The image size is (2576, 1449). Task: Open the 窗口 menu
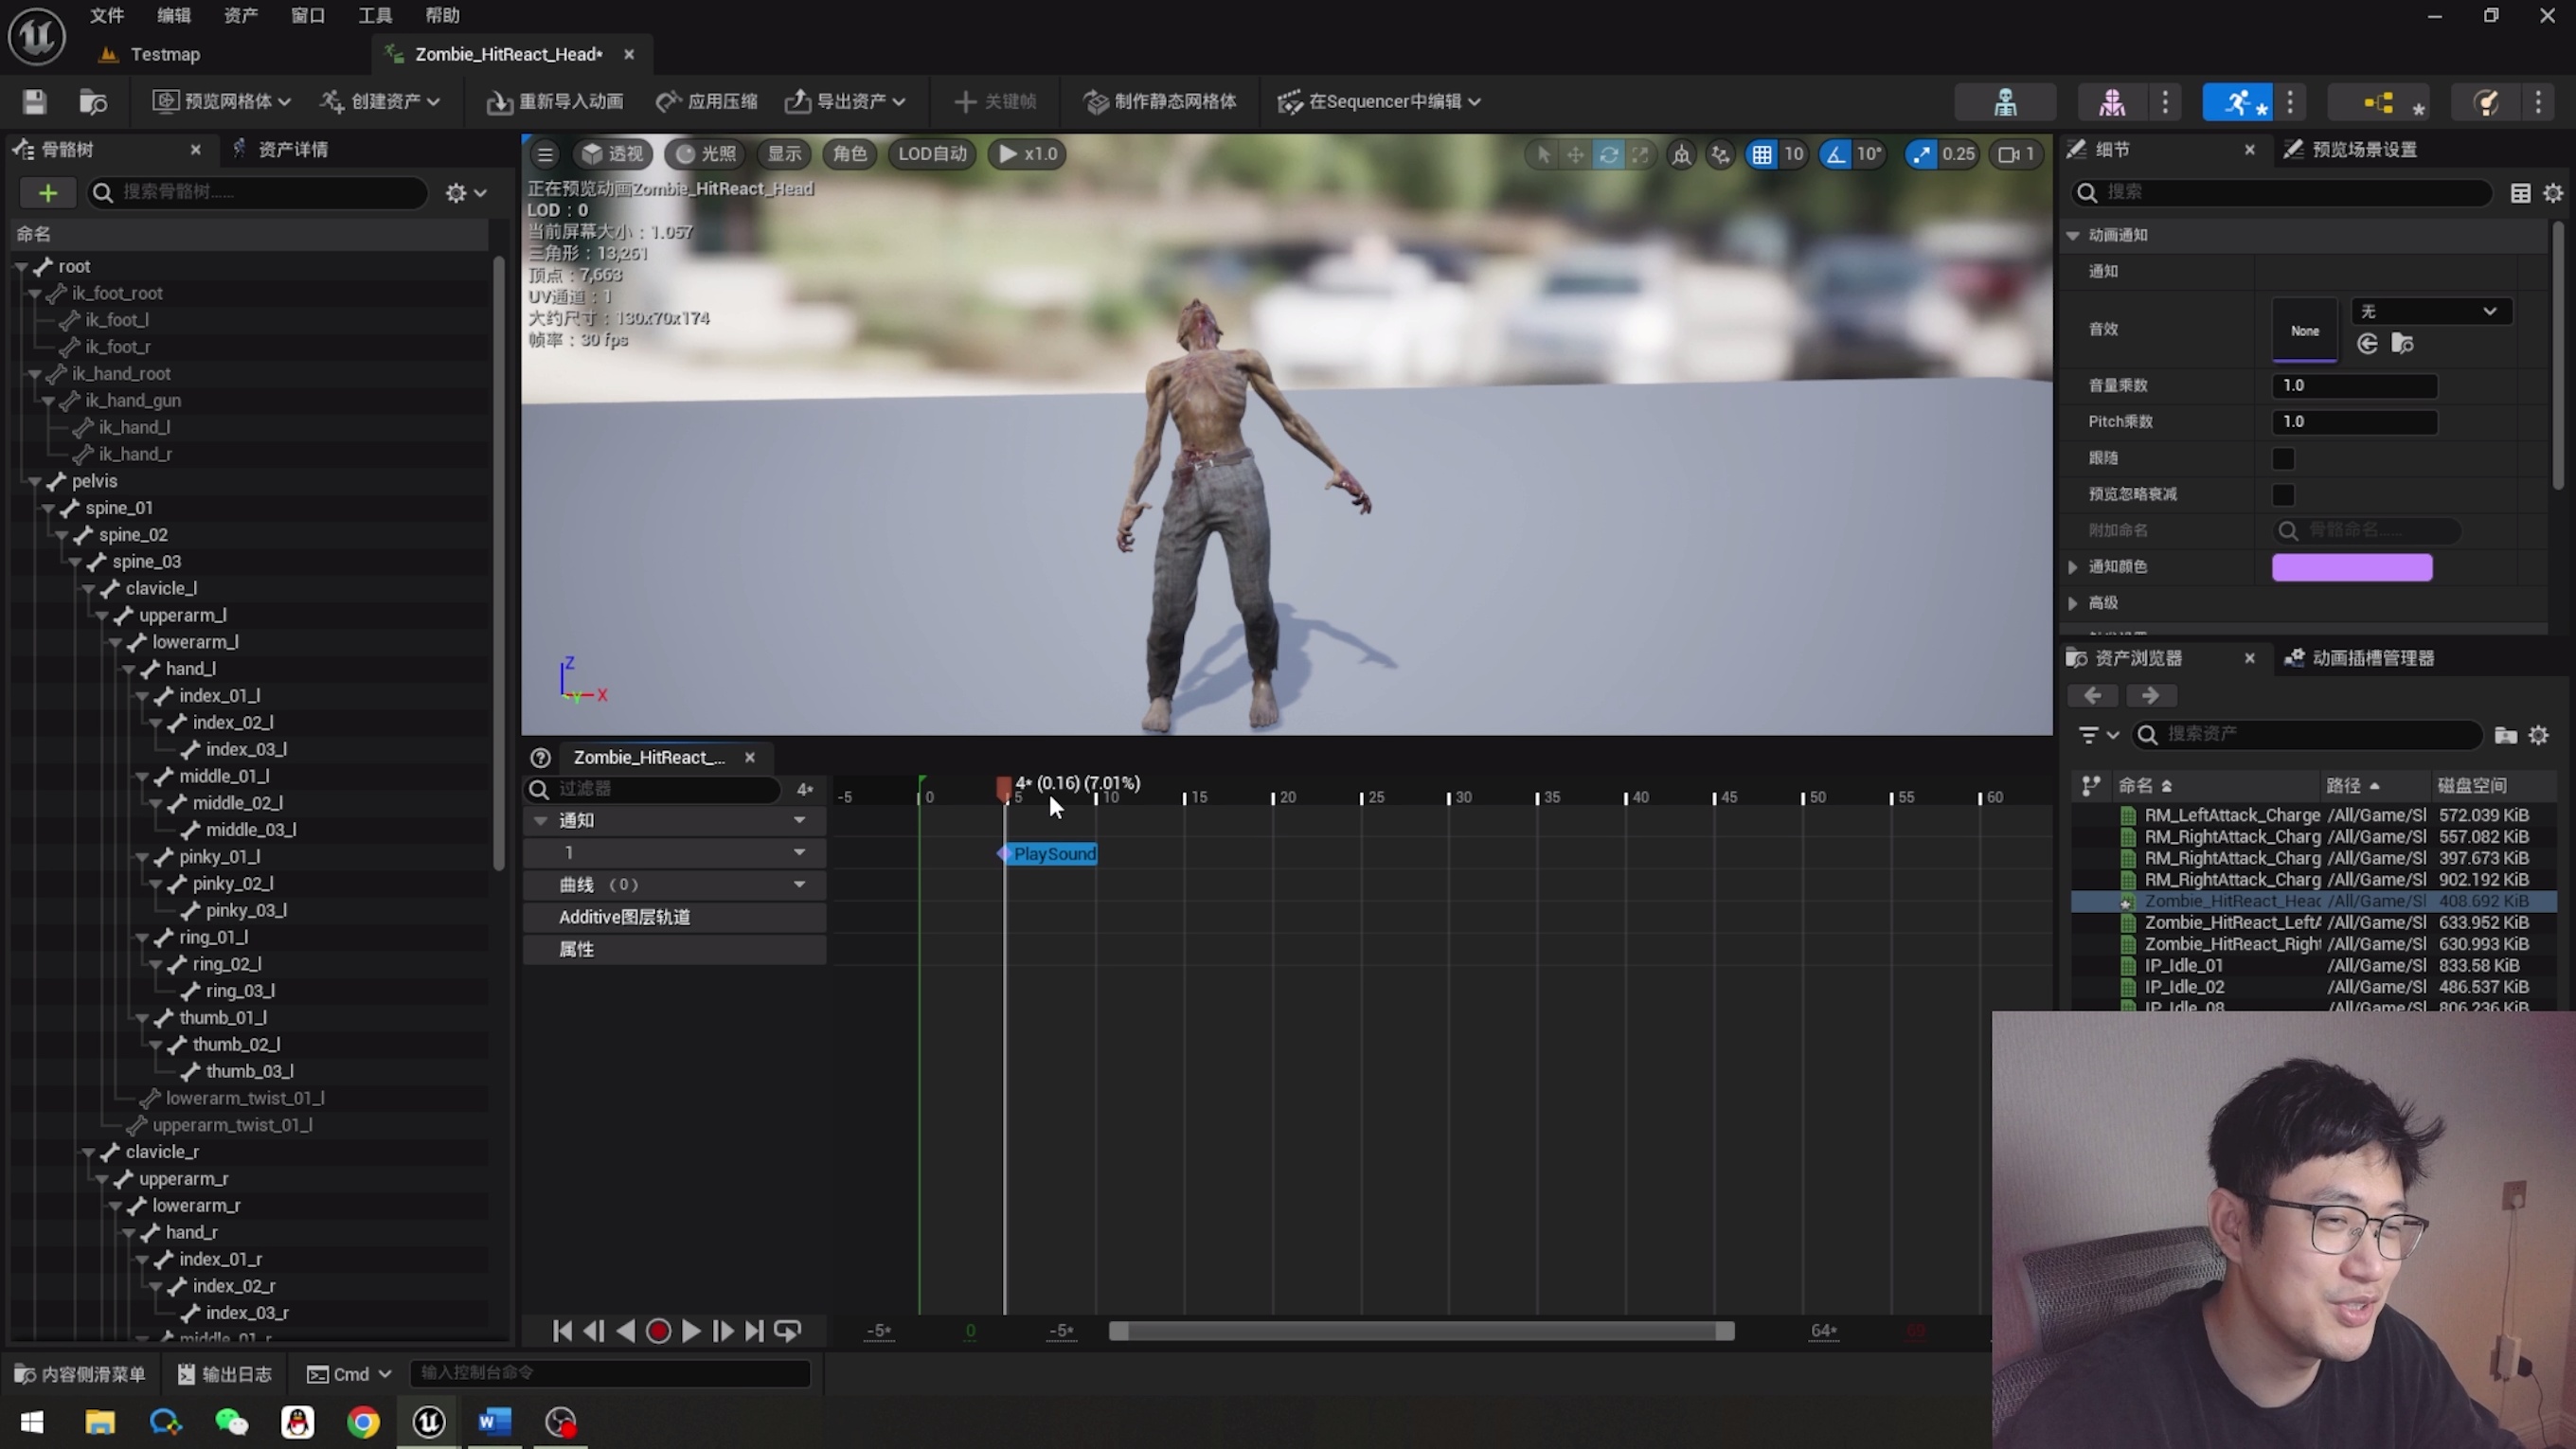[x=307, y=15]
